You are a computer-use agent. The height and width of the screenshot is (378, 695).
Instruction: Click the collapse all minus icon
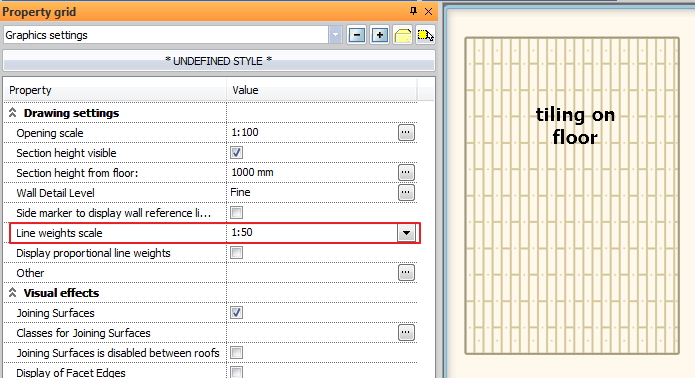357,35
